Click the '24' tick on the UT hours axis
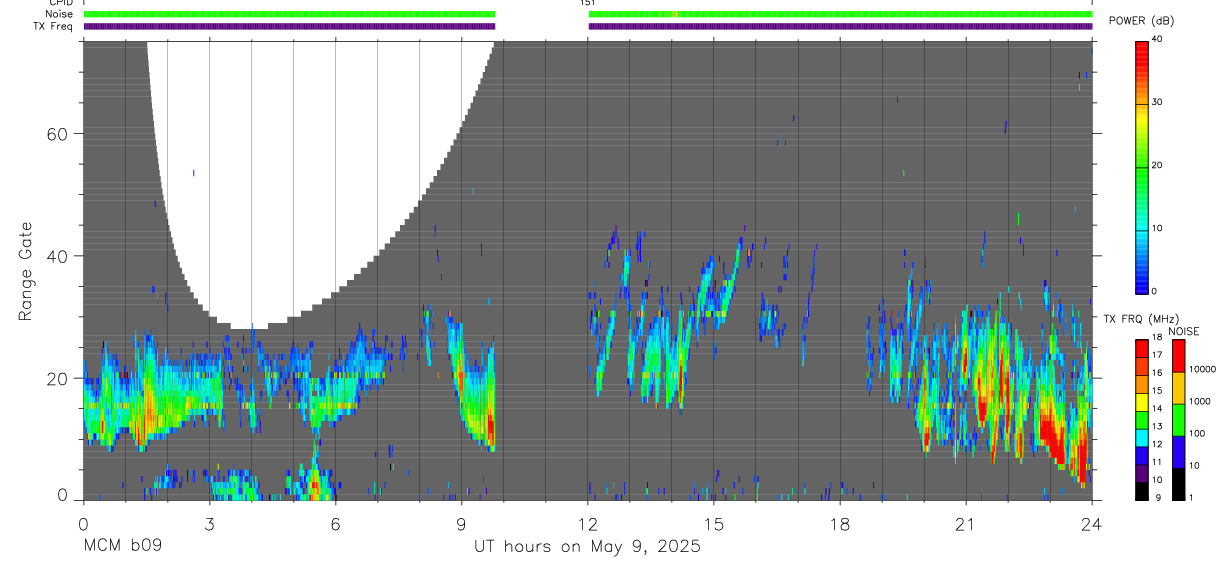This screenshot has height=567, width=1228. pyautogui.click(x=1092, y=524)
